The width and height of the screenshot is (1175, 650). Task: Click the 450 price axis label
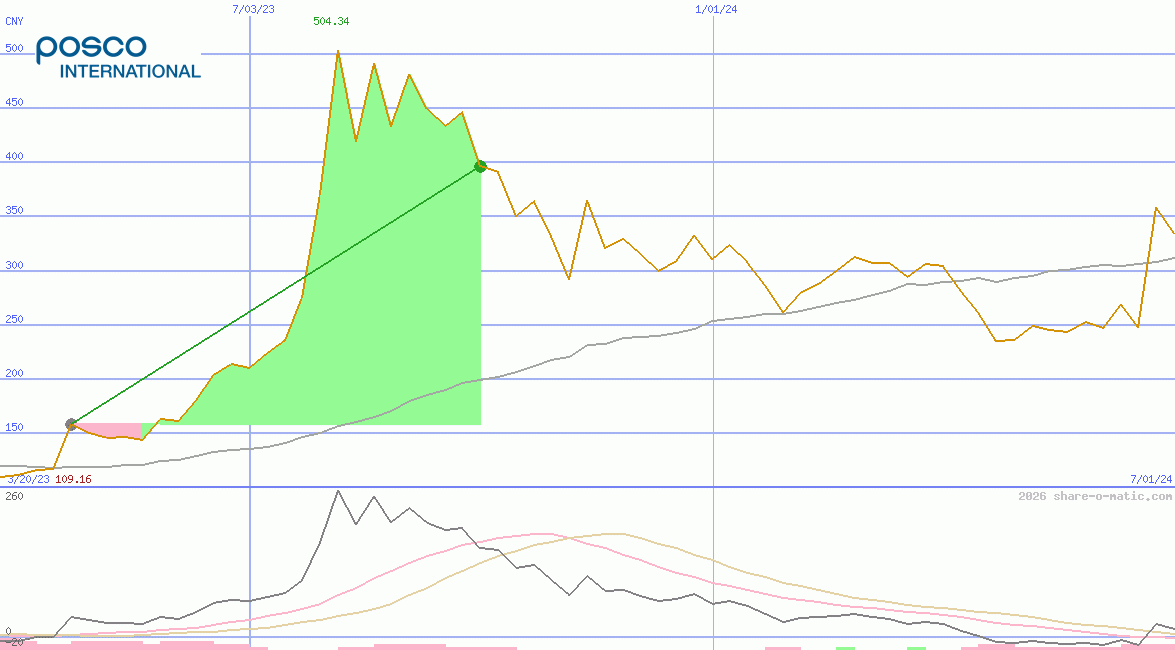[x=14, y=102]
